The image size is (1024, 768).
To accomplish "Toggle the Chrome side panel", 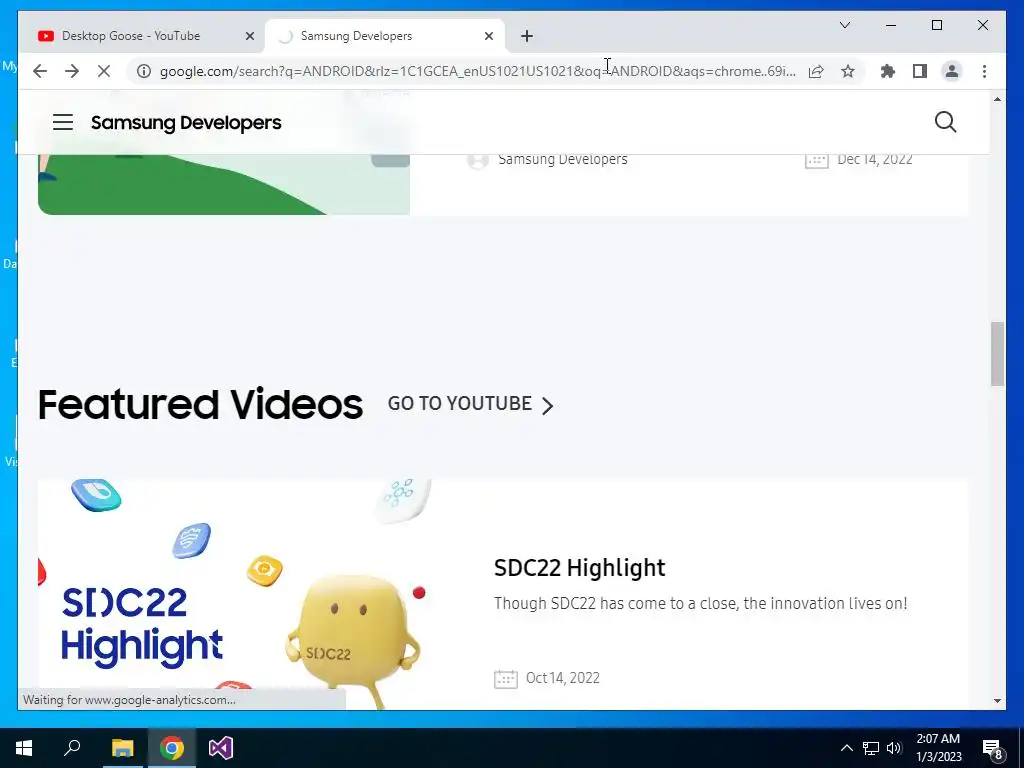I will 920,71.
